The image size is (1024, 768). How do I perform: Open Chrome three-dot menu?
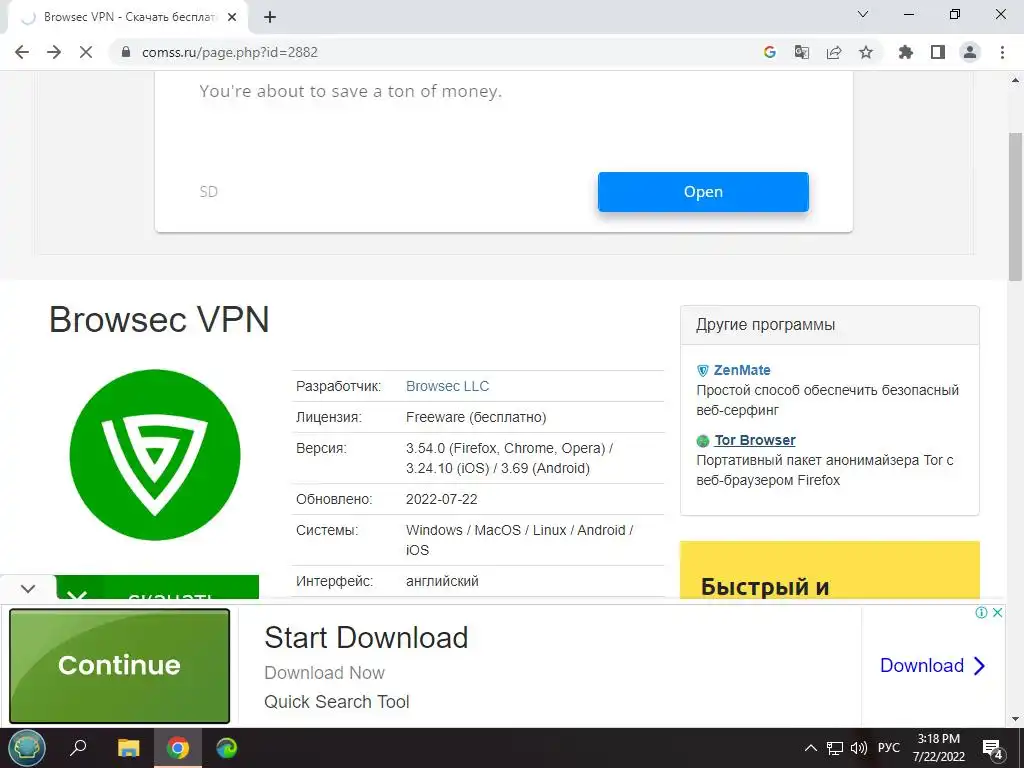1002,52
